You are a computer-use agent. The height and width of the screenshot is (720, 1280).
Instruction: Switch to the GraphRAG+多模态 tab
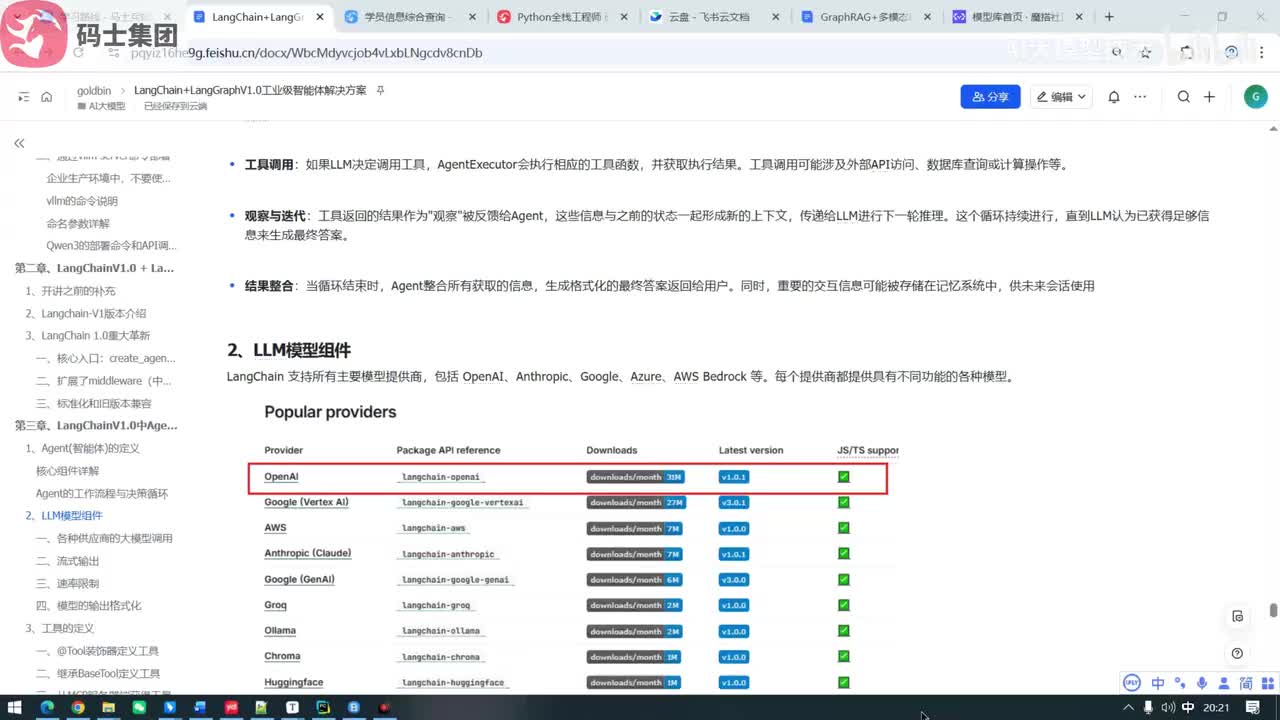coord(865,17)
